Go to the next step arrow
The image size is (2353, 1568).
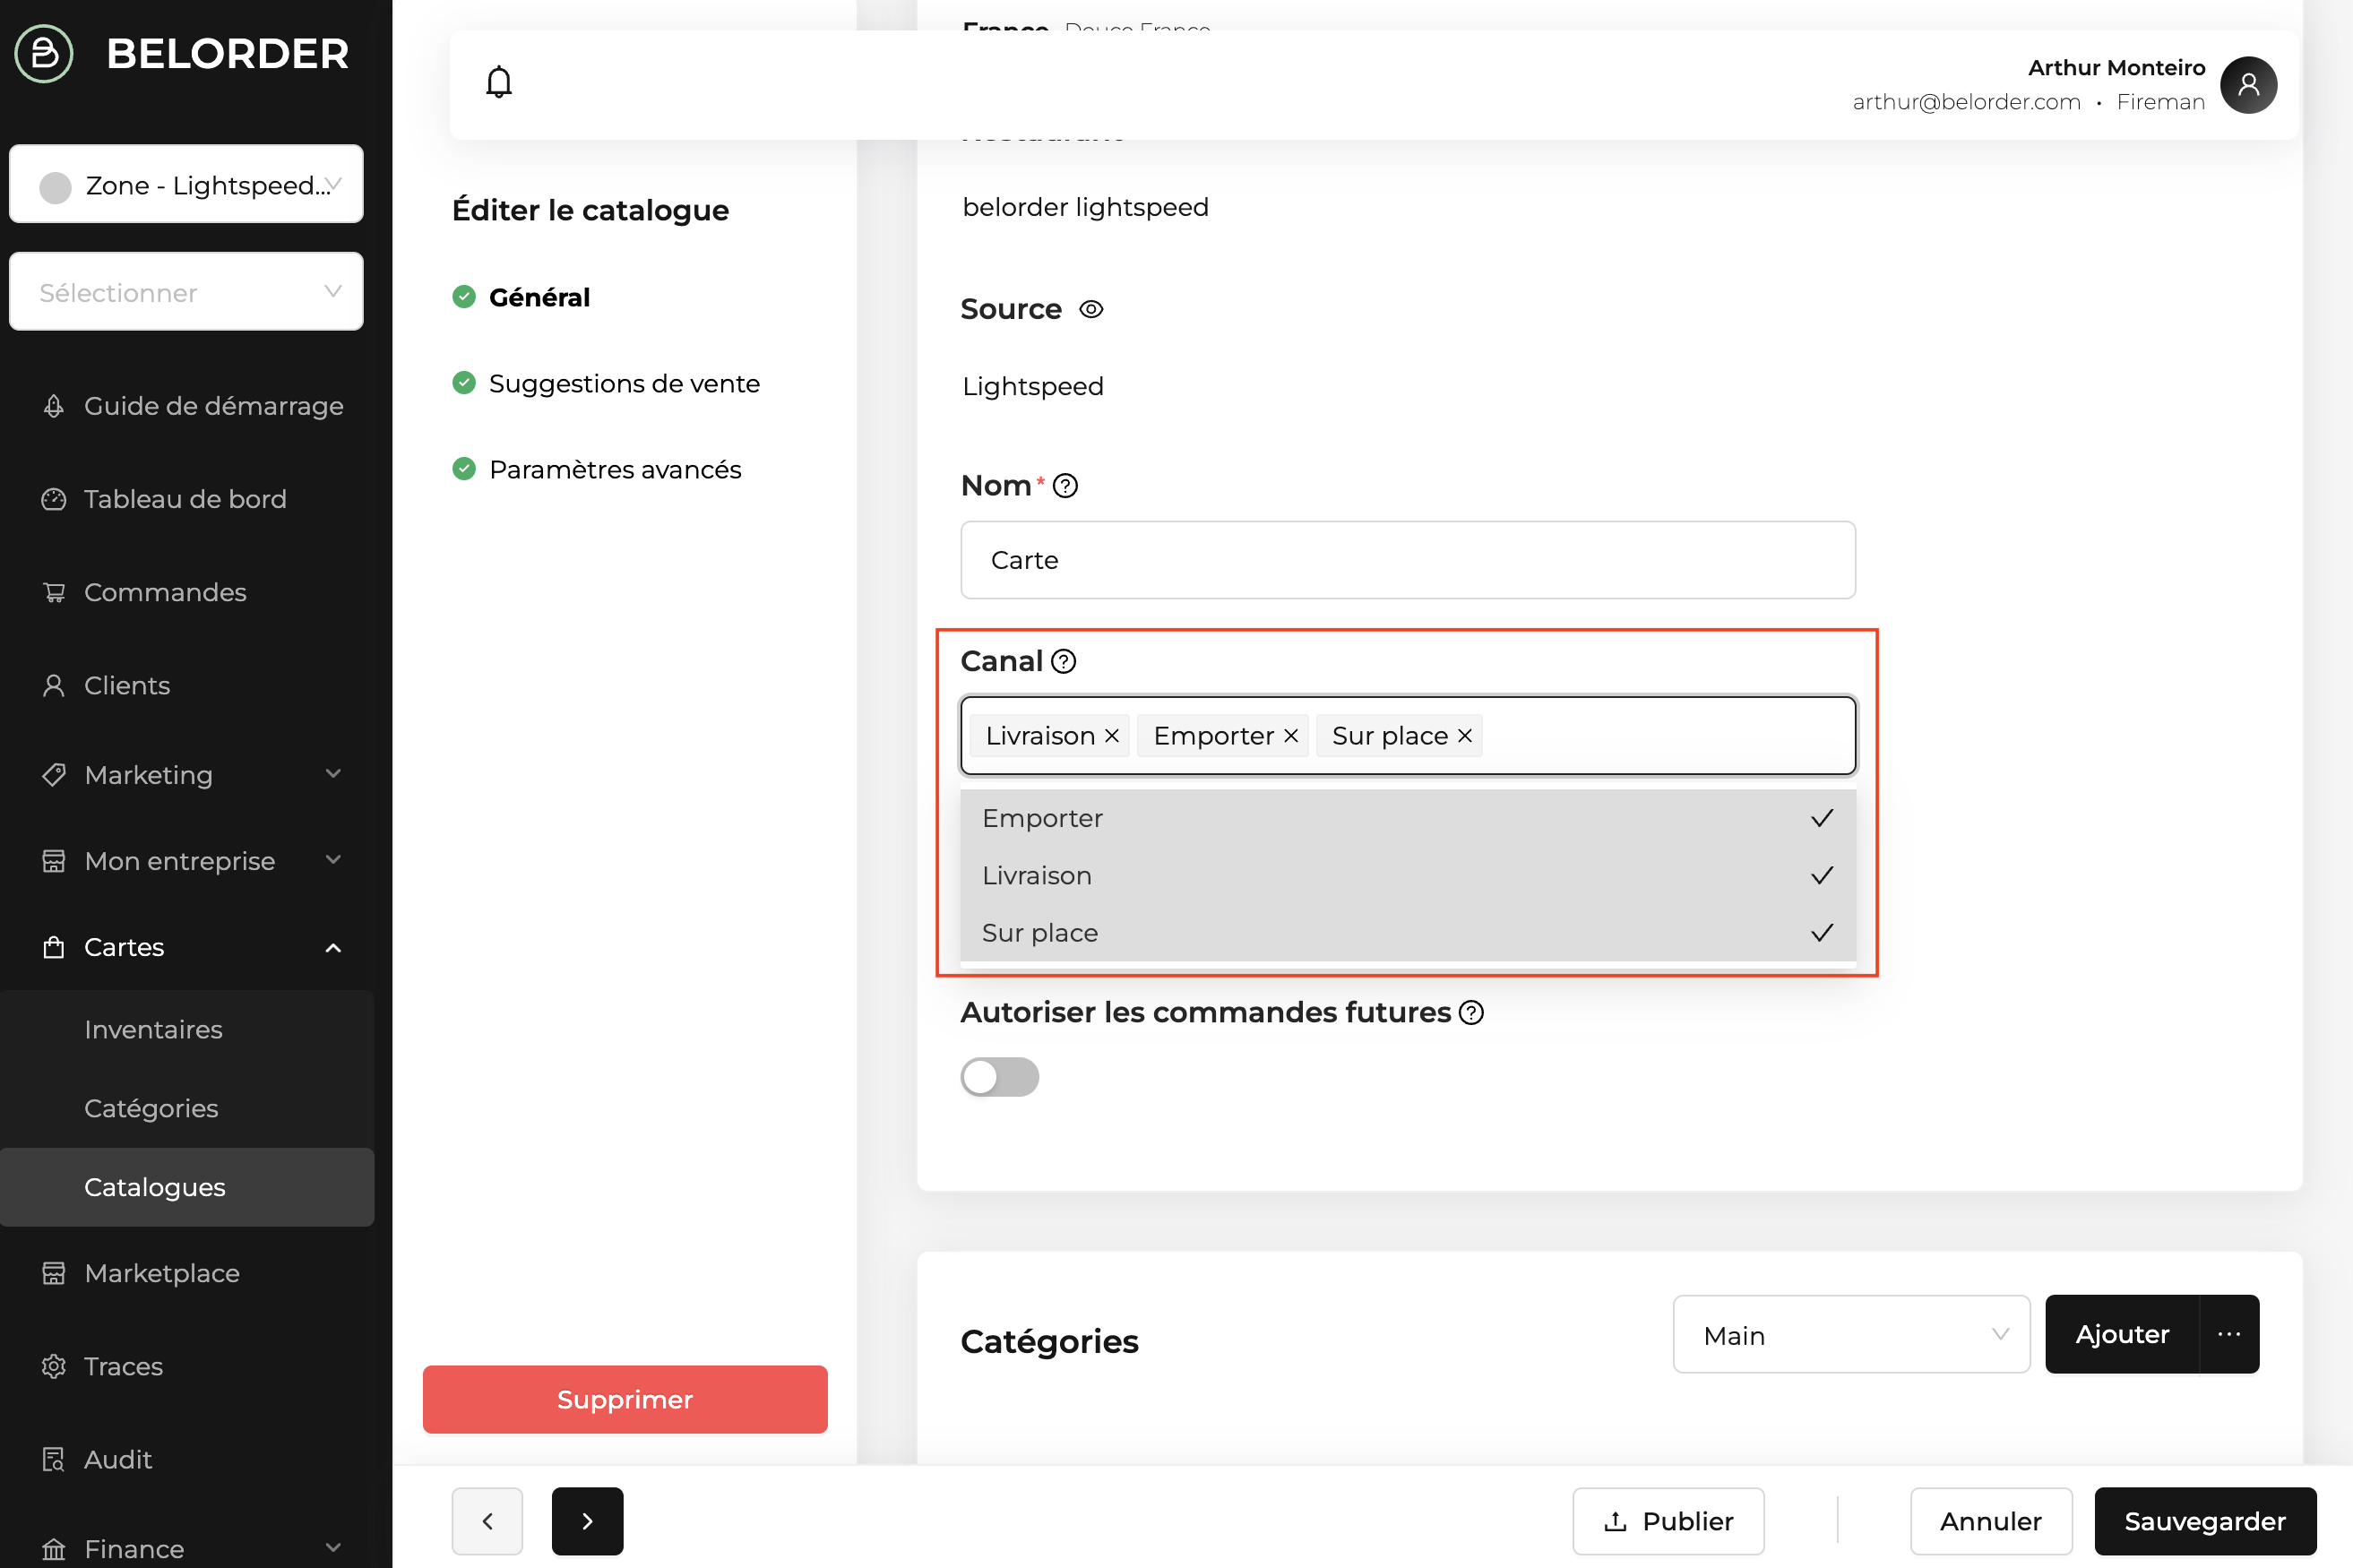point(587,1521)
